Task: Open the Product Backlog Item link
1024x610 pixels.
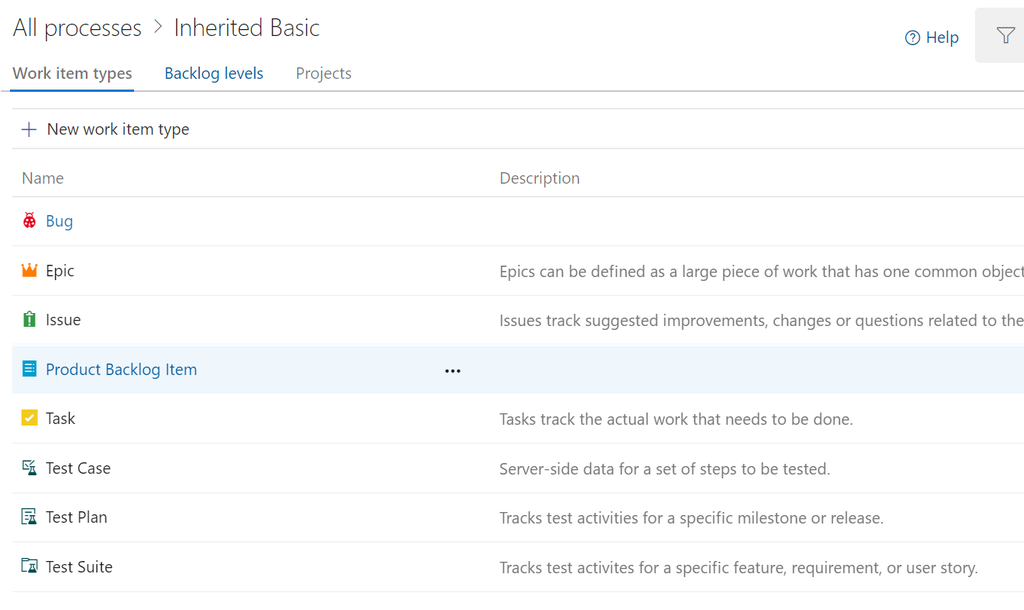Action: (x=121, y=370)
